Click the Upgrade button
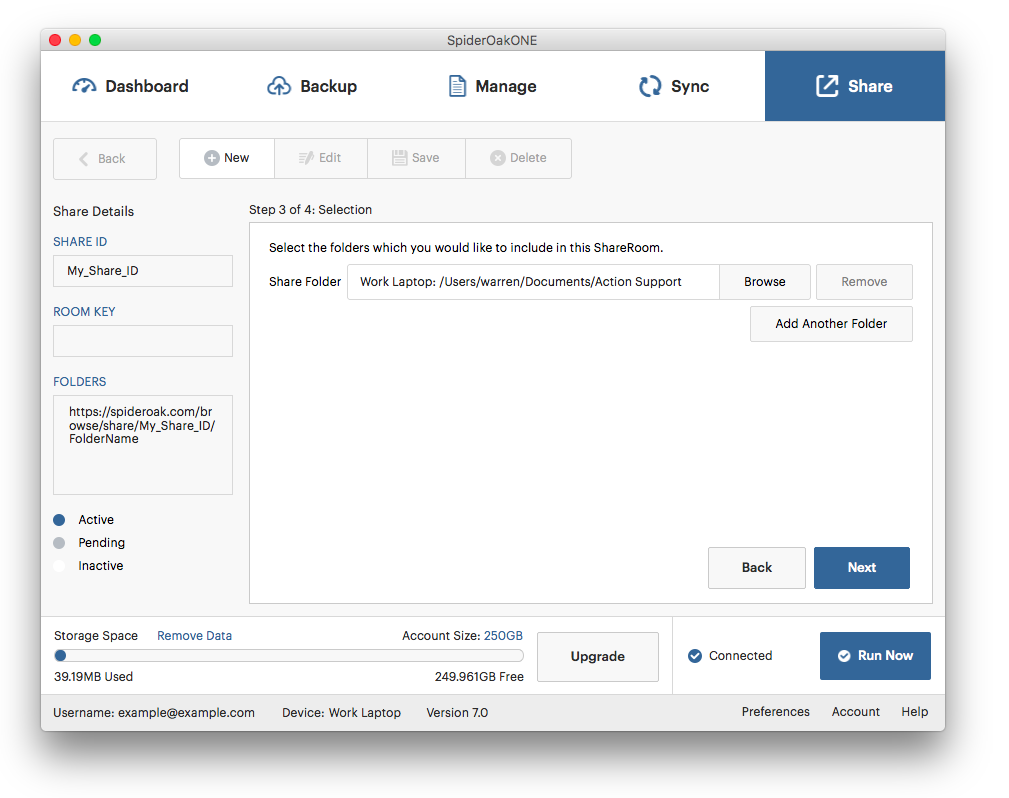 pyautogui.click(x=598, y=656)
